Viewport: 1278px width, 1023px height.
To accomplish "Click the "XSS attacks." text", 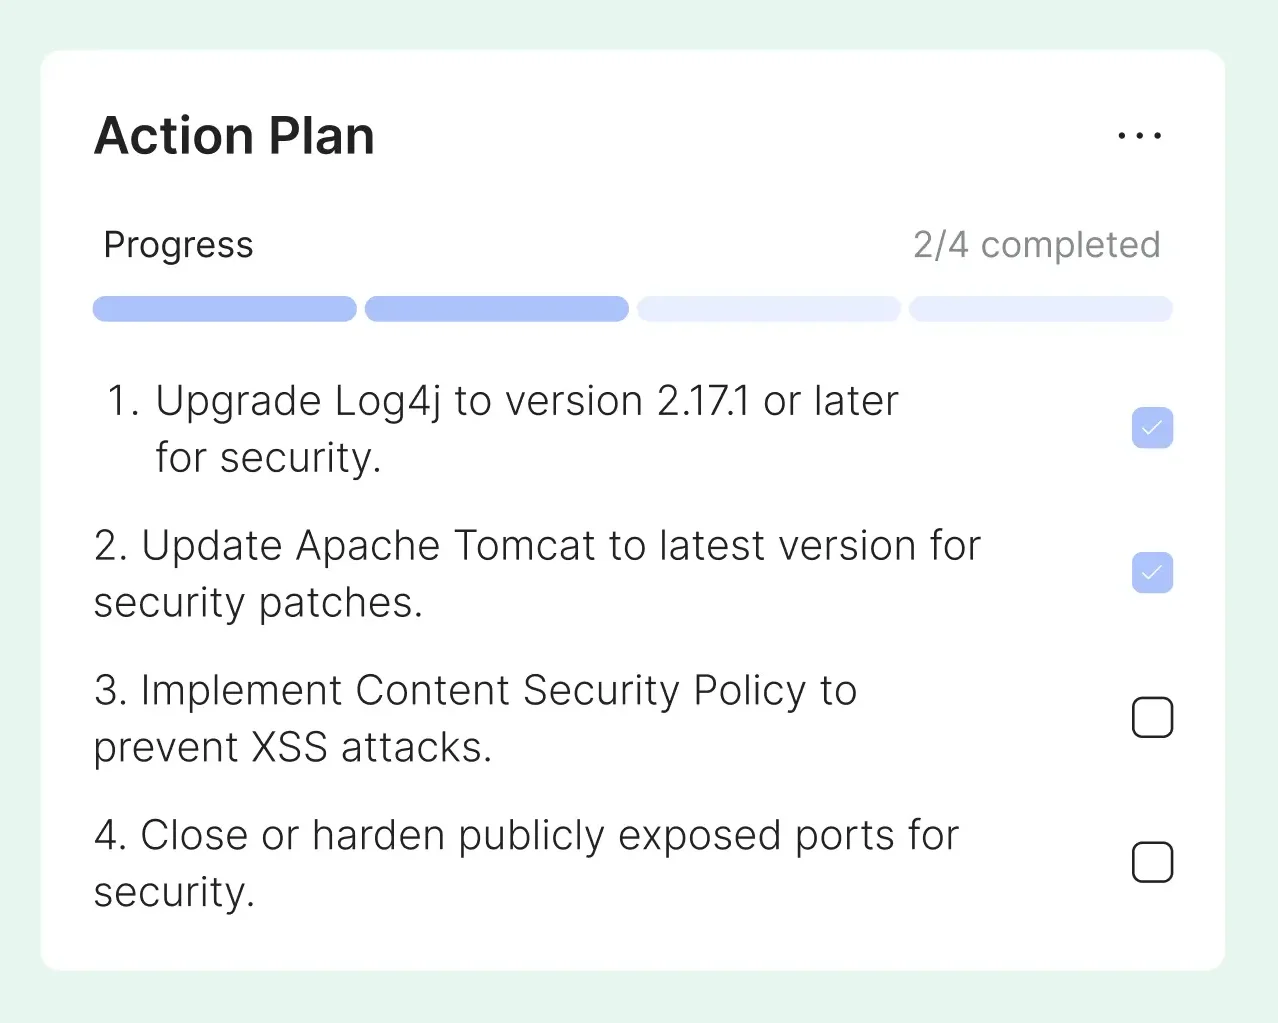I will [x=371, y=748].
